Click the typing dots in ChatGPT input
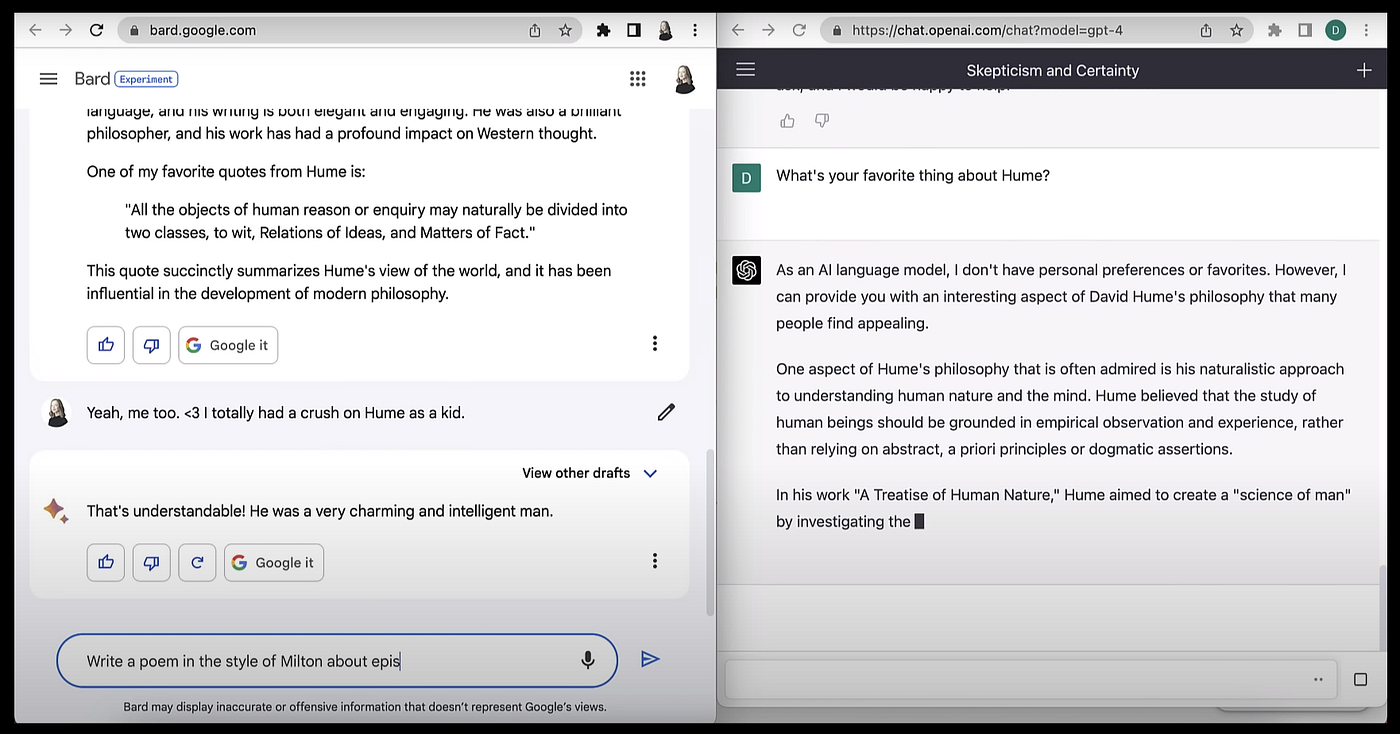The width and height of the screenshot is (1400, 734). (x=1318, y=680)
